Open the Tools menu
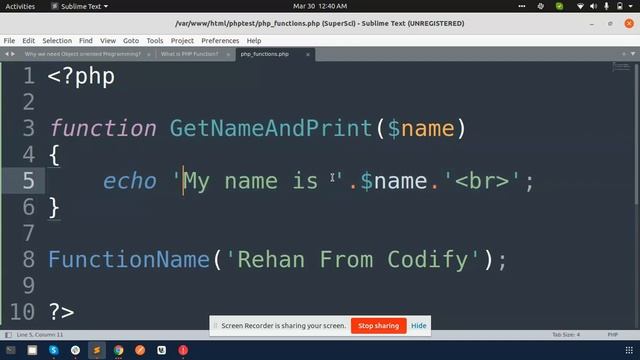 click(x=155, y=40)
